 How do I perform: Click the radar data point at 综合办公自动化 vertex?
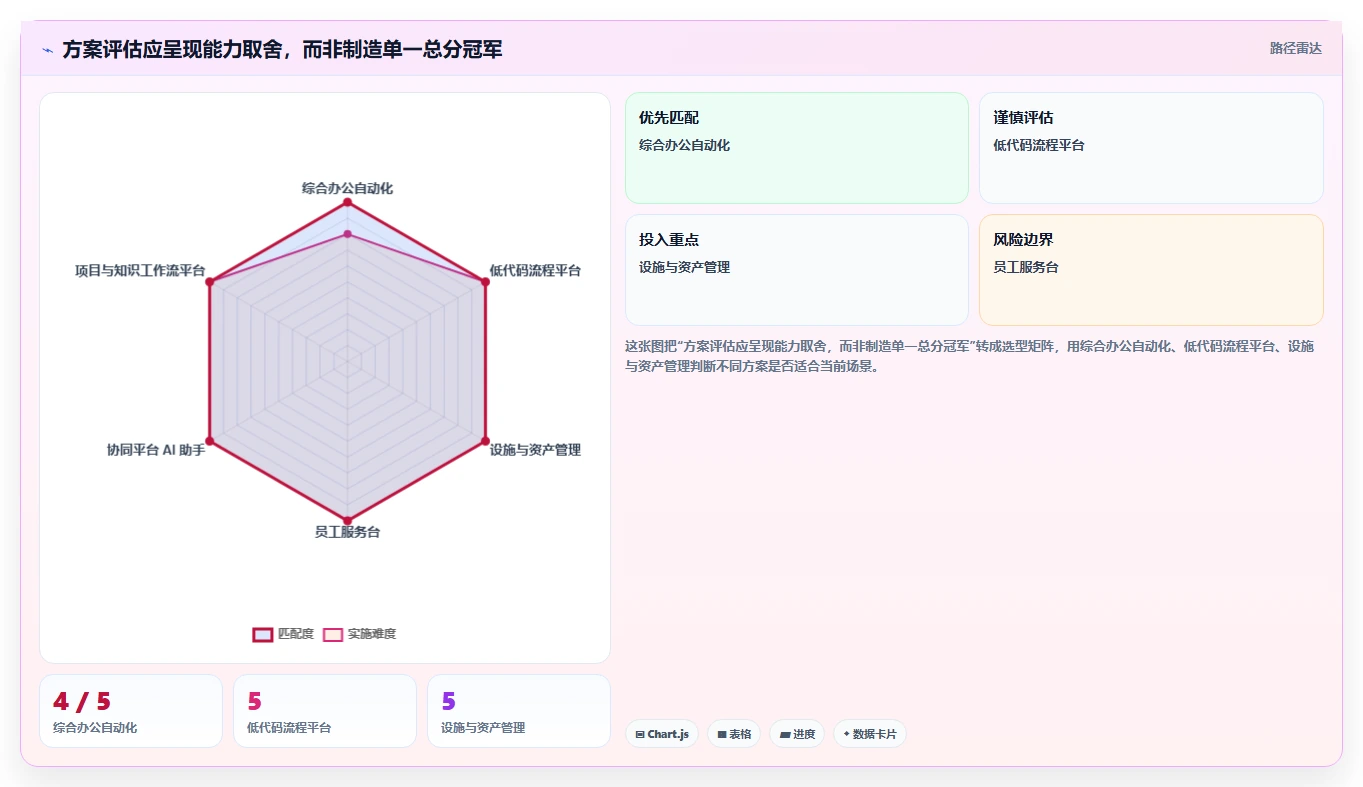point(347,202)
